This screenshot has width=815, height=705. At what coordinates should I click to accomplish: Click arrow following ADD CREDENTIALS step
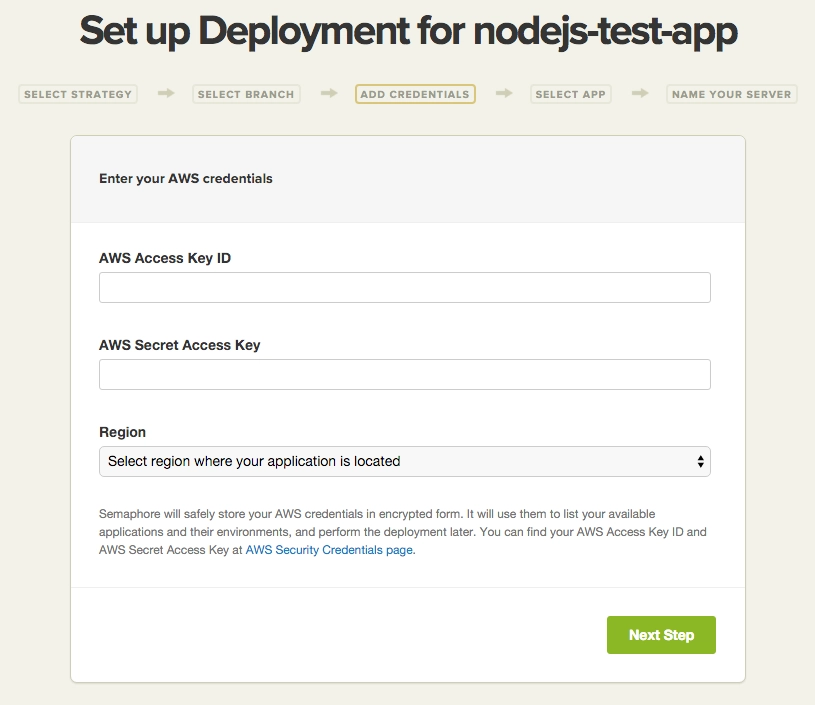tap(504, 94)
